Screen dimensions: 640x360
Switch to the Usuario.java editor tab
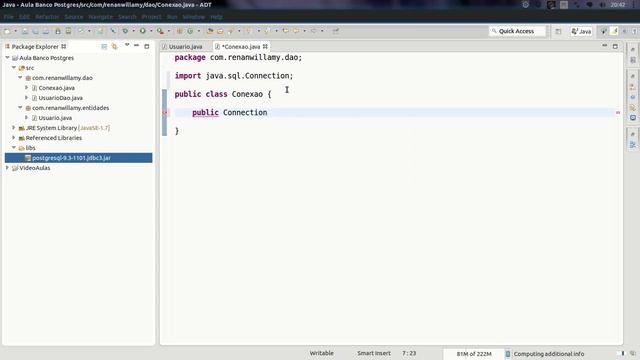[185, 47]
